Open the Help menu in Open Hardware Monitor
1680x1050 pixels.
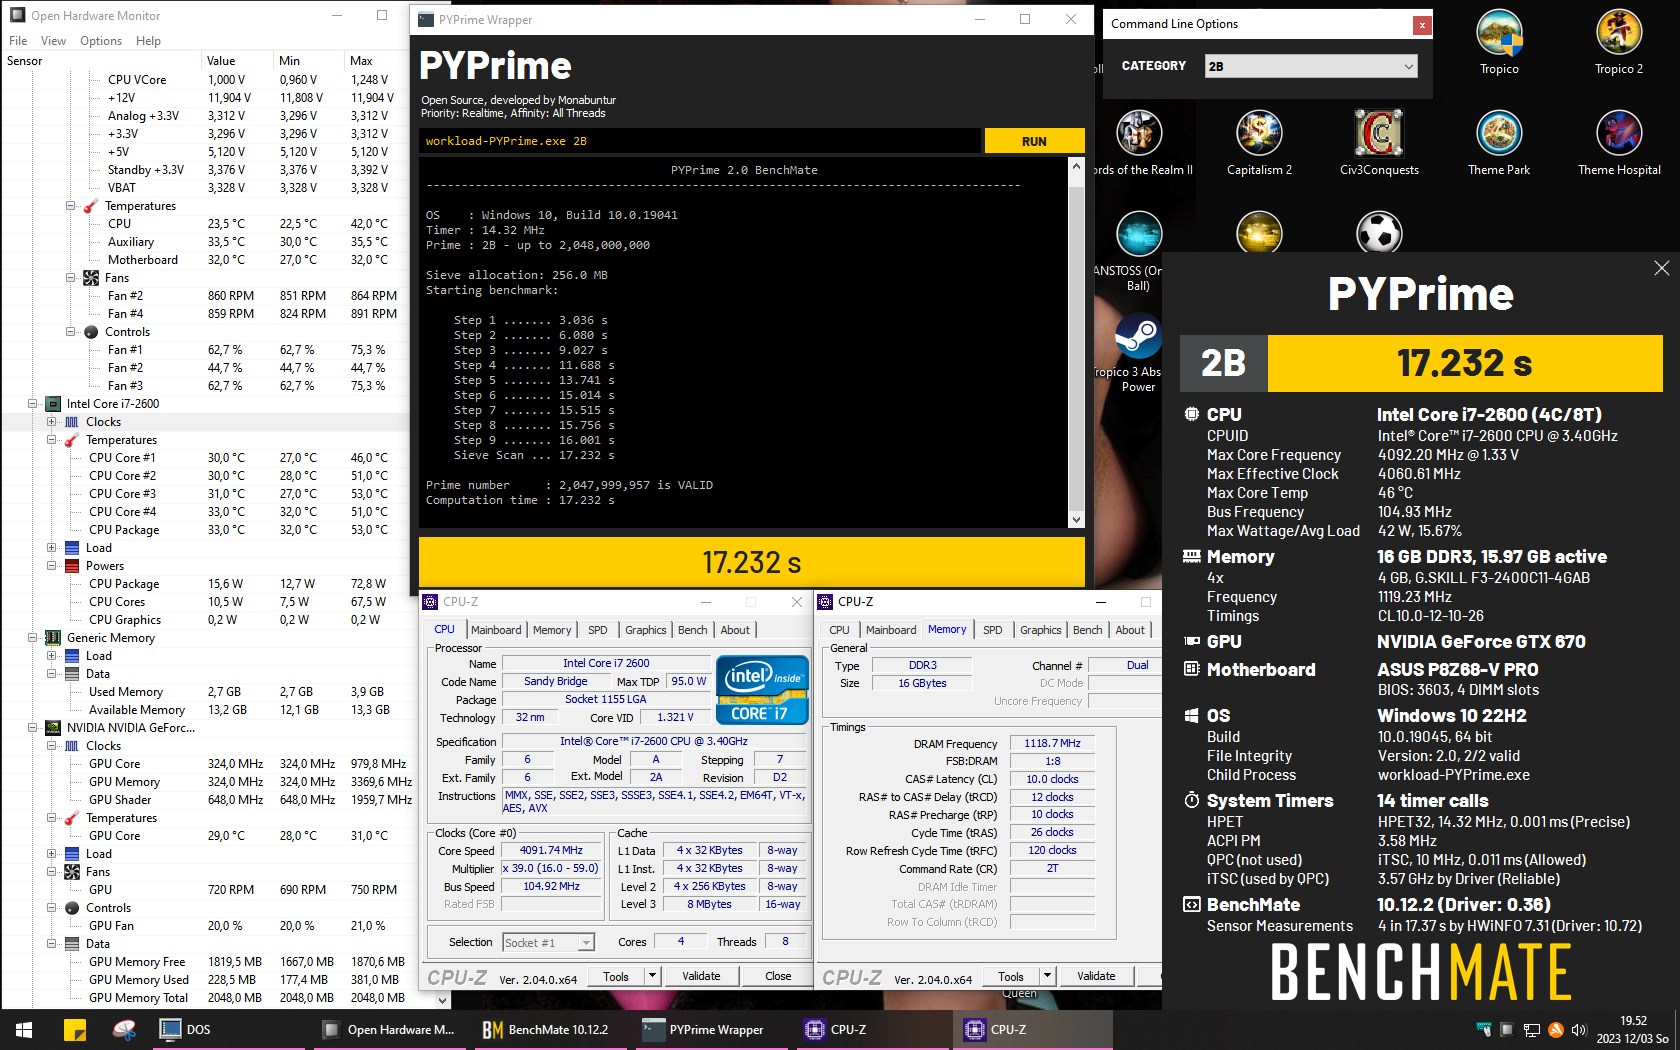tap(148, 41)
